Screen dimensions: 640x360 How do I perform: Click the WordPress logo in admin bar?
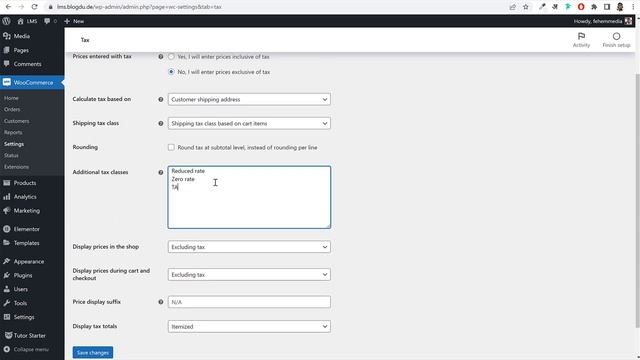pyautogui.click(x=7, y=21)
